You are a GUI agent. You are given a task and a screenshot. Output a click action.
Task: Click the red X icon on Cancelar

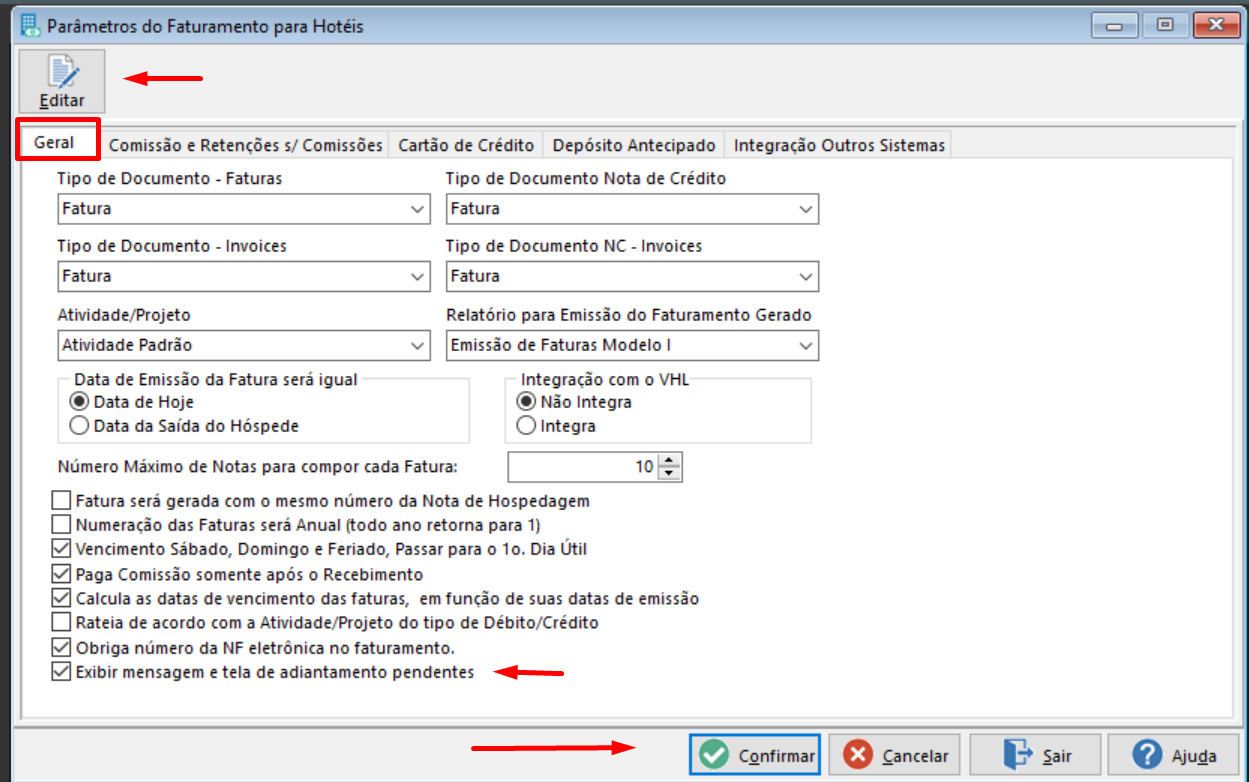click(857, 755)
